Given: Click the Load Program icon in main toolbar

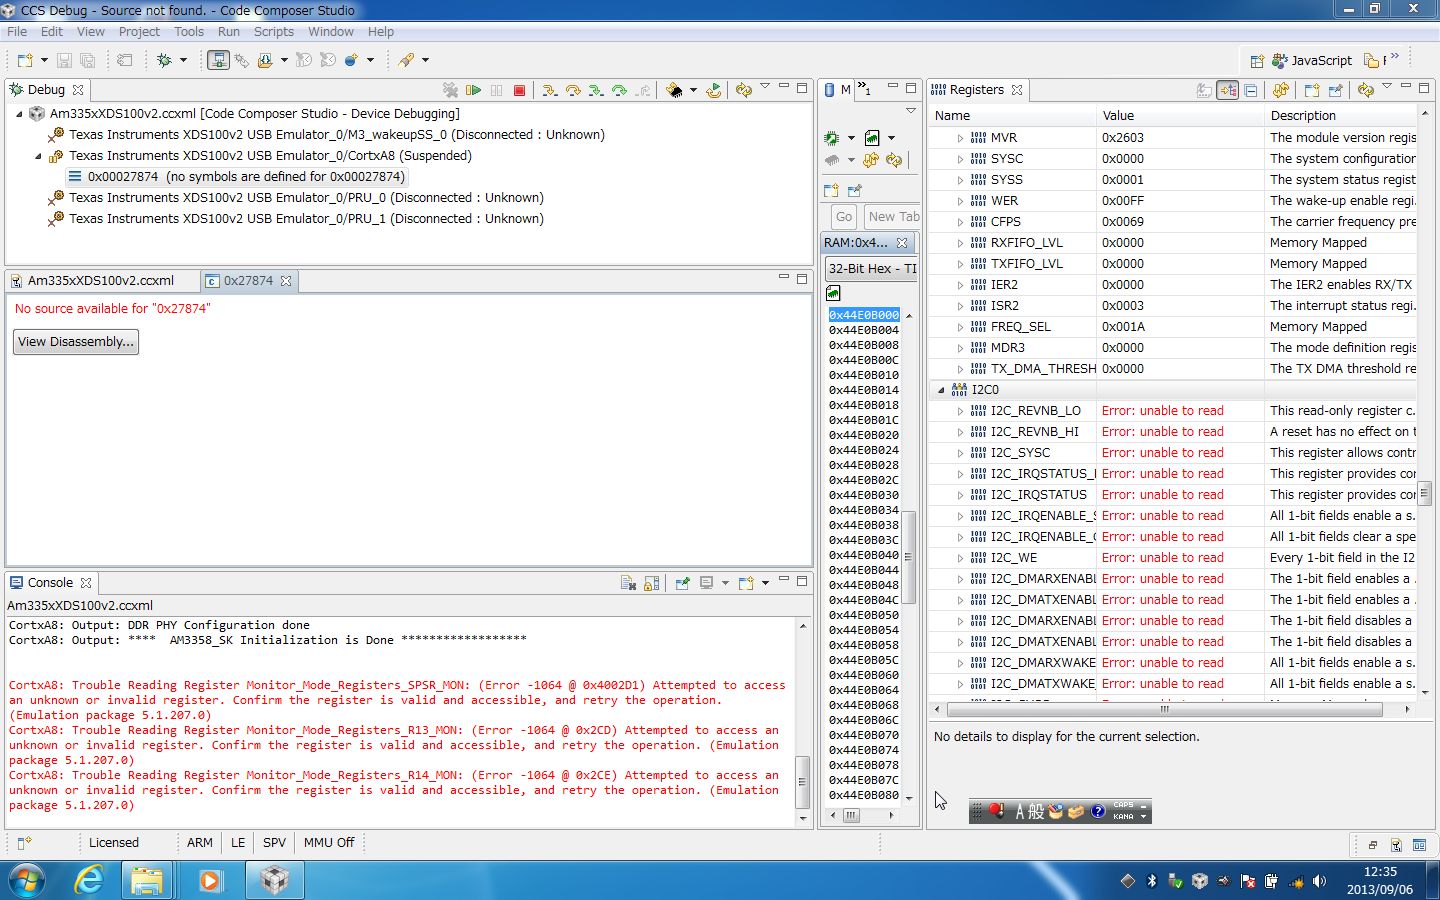Looking at the screenshot, I should click(264, 60).
